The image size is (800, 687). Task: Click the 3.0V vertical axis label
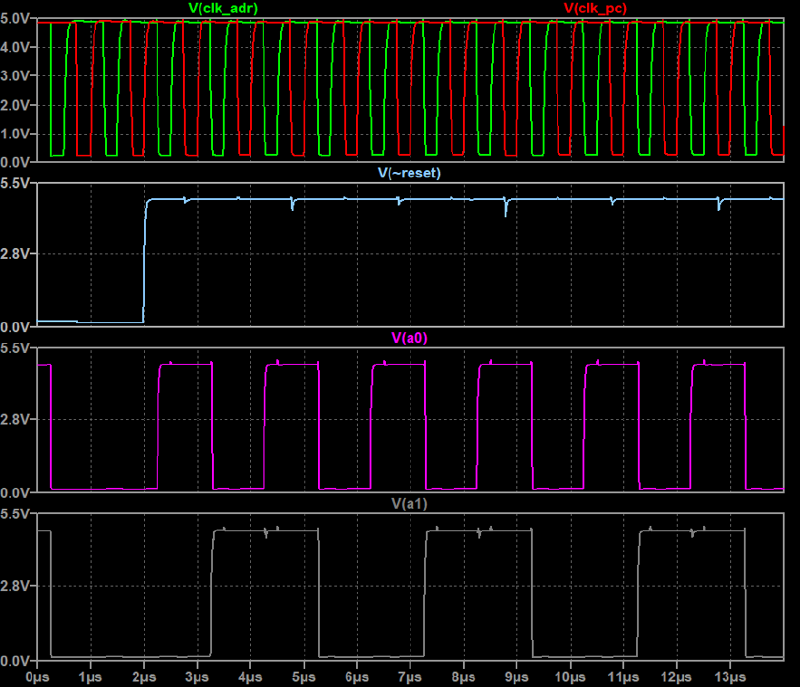point(17,76)
